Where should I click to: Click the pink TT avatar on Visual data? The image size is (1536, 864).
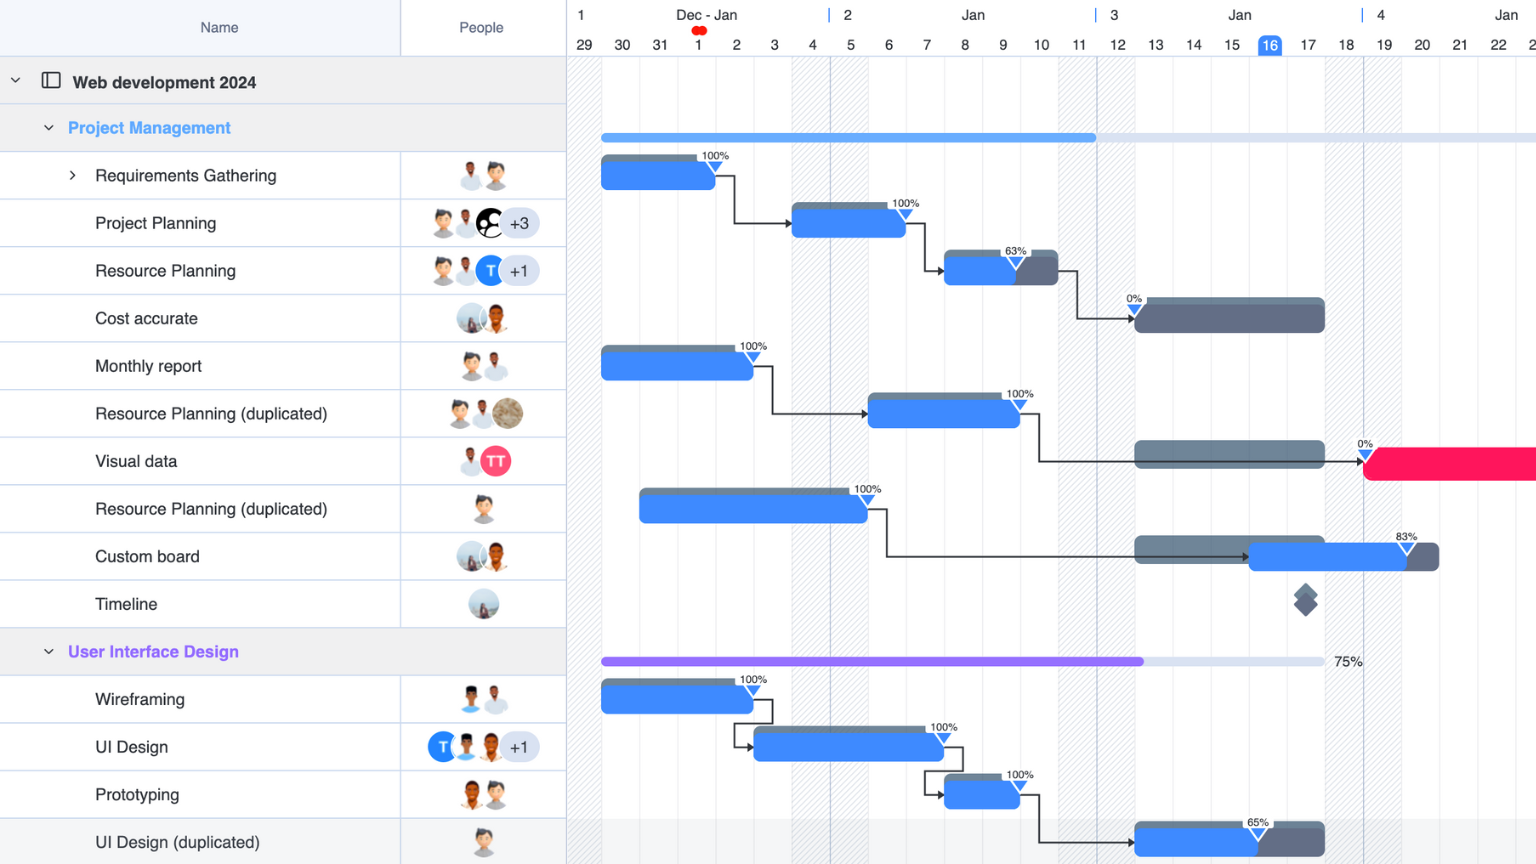point(496,461)
